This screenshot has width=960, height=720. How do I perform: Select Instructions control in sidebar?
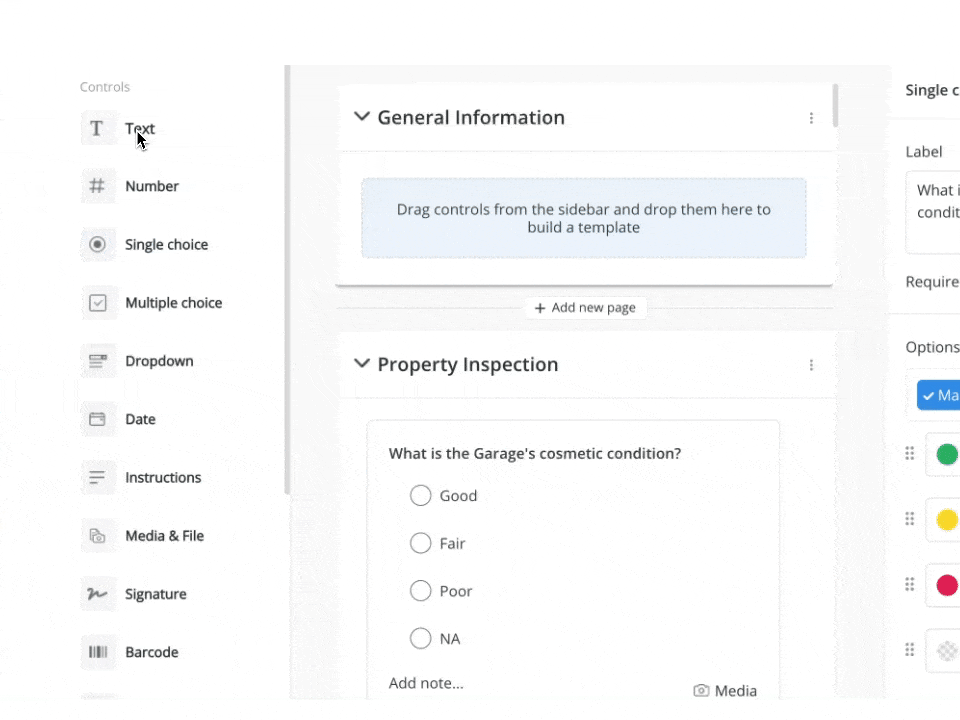pos(162,478)
